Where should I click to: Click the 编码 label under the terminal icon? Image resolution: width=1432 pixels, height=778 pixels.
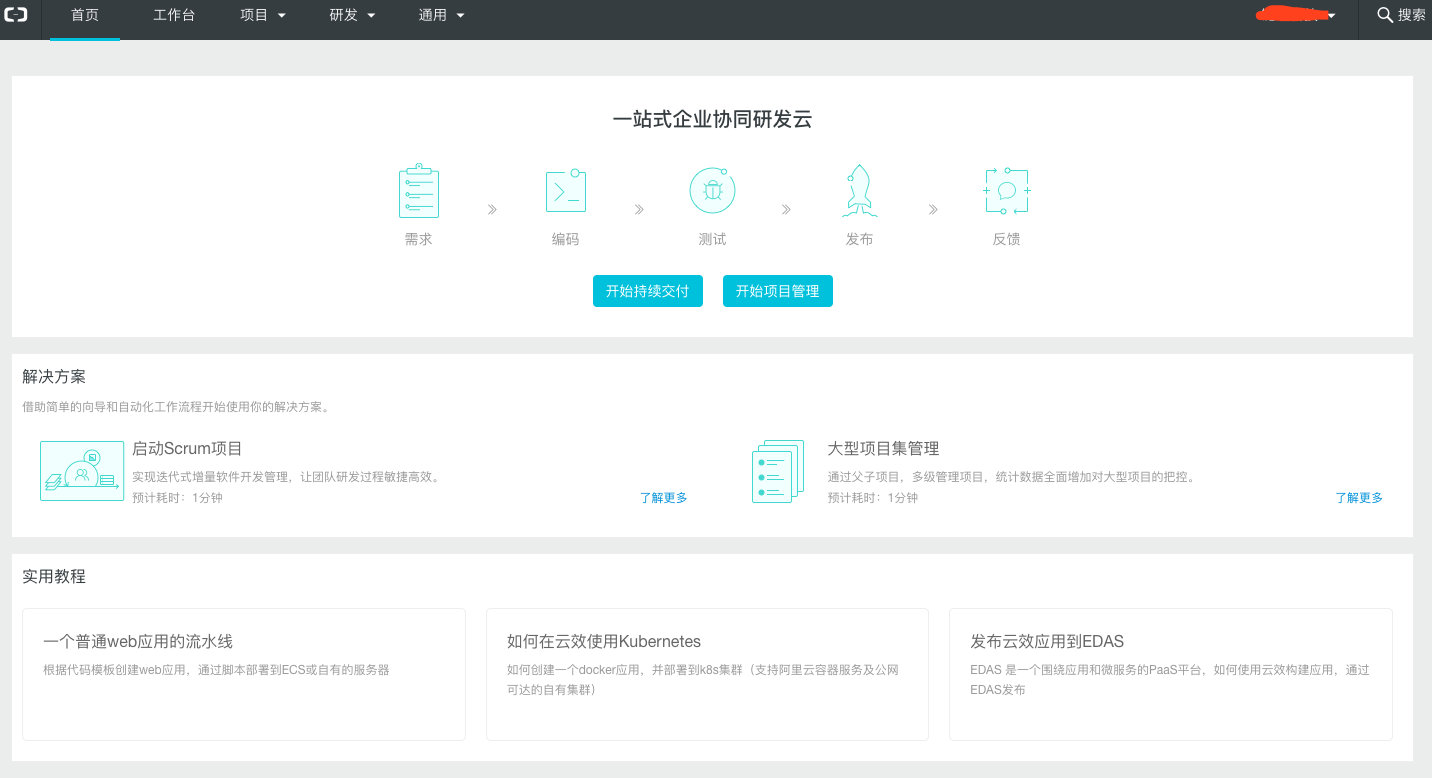coord(565,240)
